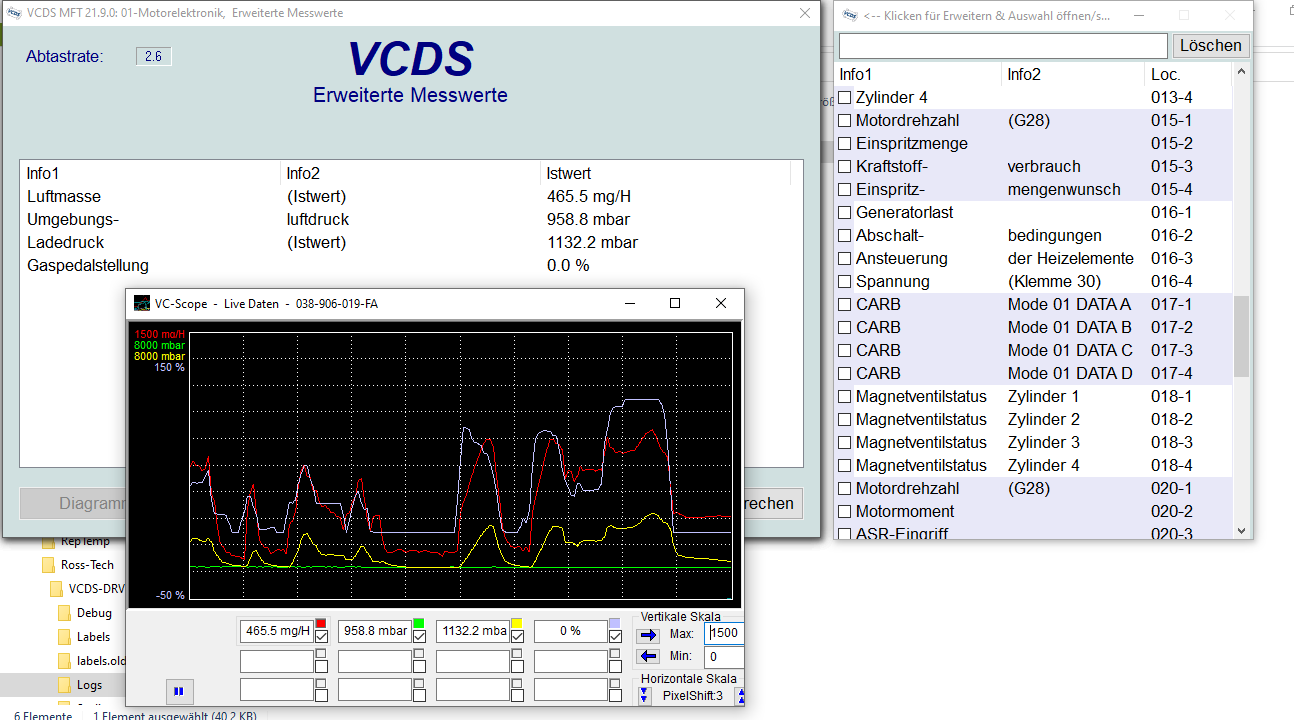
Task: Click the Löschen button
Action: [x=1211, y=46]
